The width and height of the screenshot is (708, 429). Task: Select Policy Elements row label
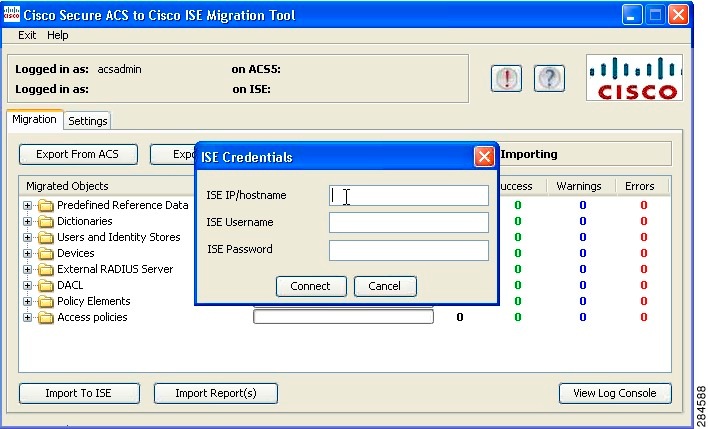coord(93,302)
